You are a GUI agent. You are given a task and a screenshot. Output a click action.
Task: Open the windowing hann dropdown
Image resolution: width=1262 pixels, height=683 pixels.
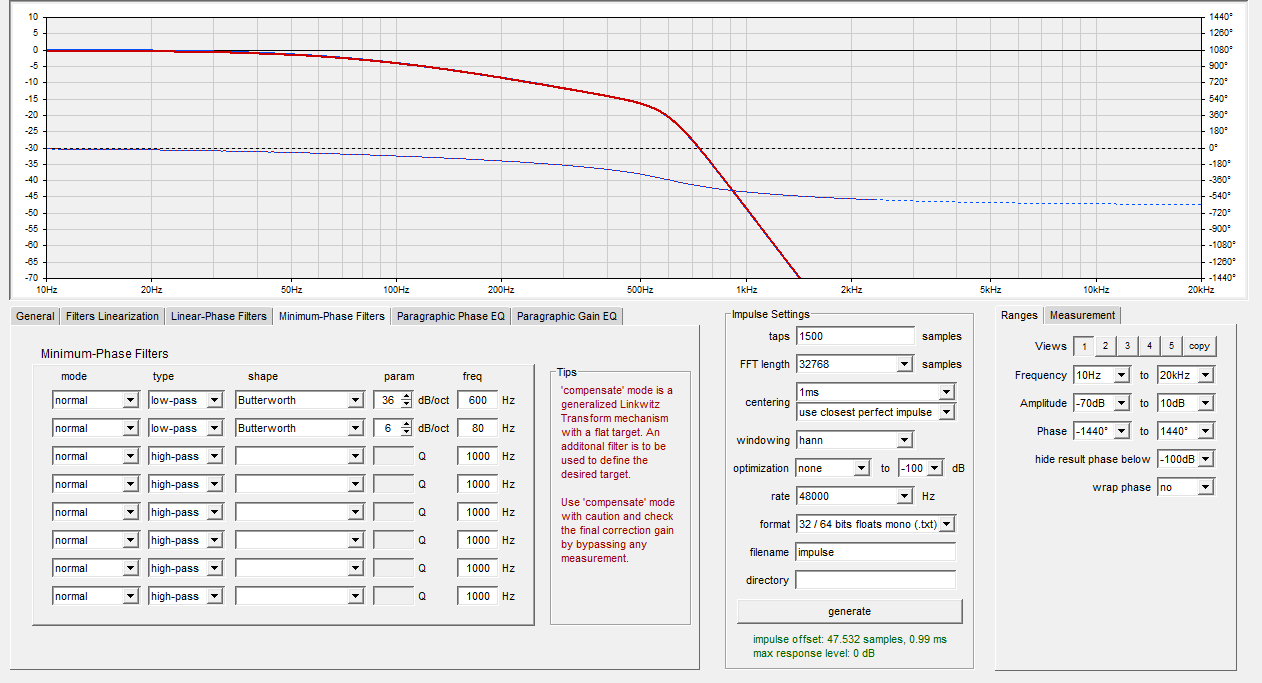pyautogui.click(x=855, y=440)
